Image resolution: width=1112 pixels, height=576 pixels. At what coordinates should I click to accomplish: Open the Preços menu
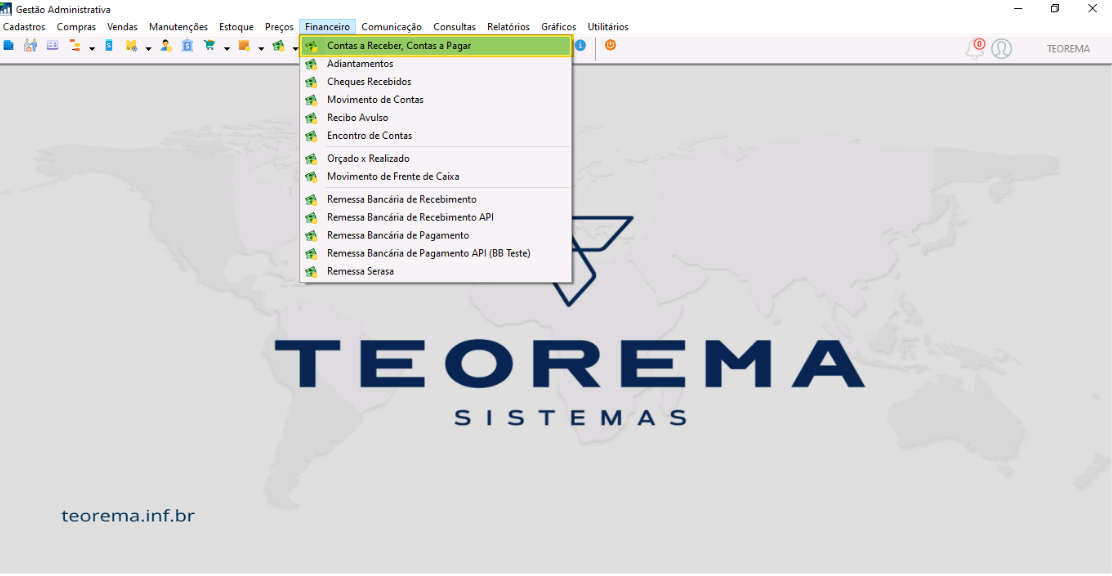[x=279, y=27]
